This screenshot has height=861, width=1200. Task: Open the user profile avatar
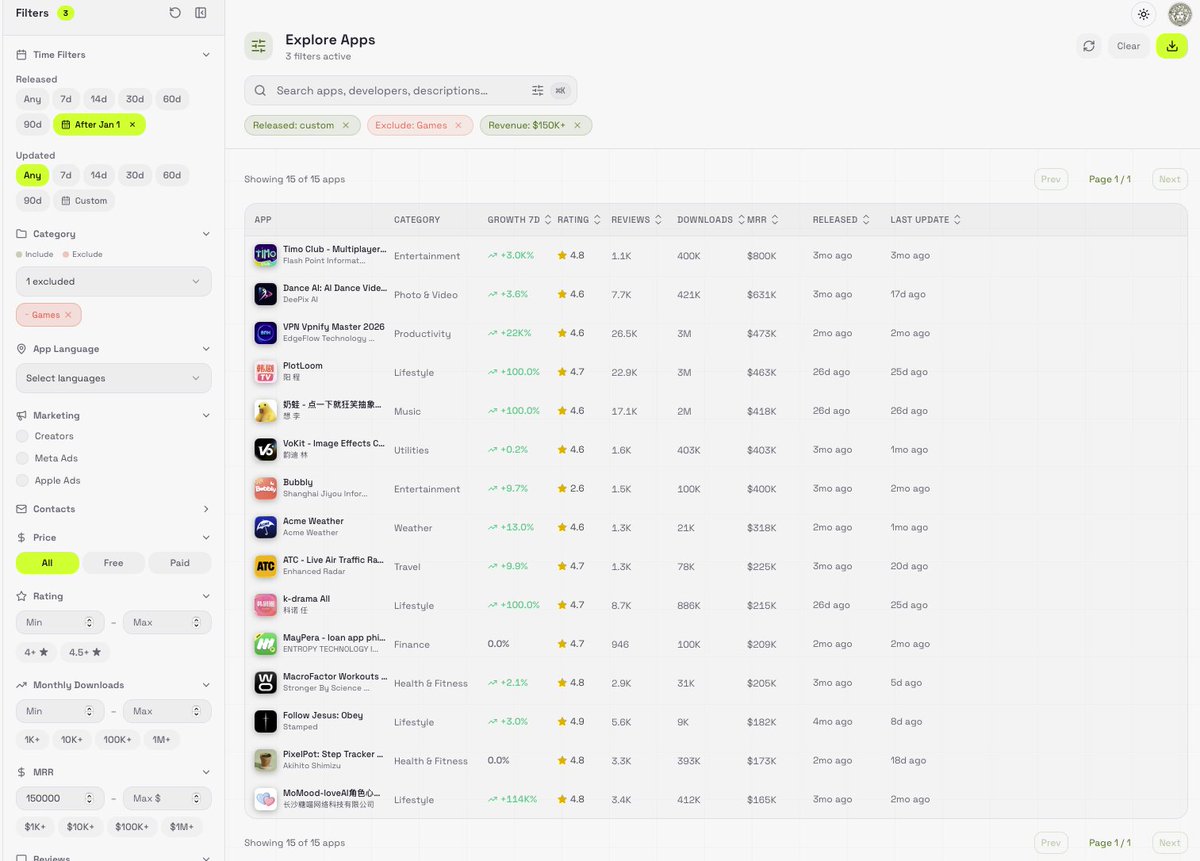click(x=1180, y=14)
